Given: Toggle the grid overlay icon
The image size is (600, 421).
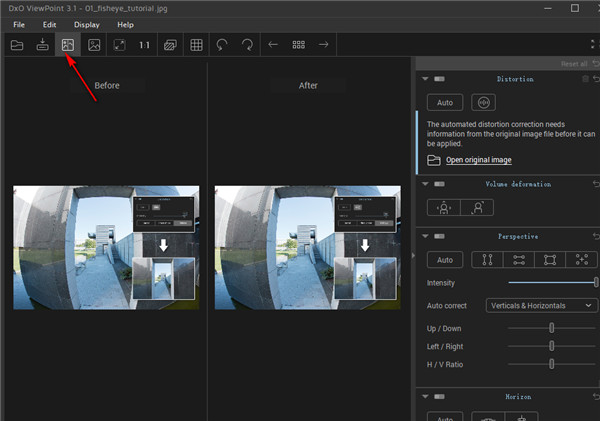Looking at the screenshot, I should coord(197,45).
